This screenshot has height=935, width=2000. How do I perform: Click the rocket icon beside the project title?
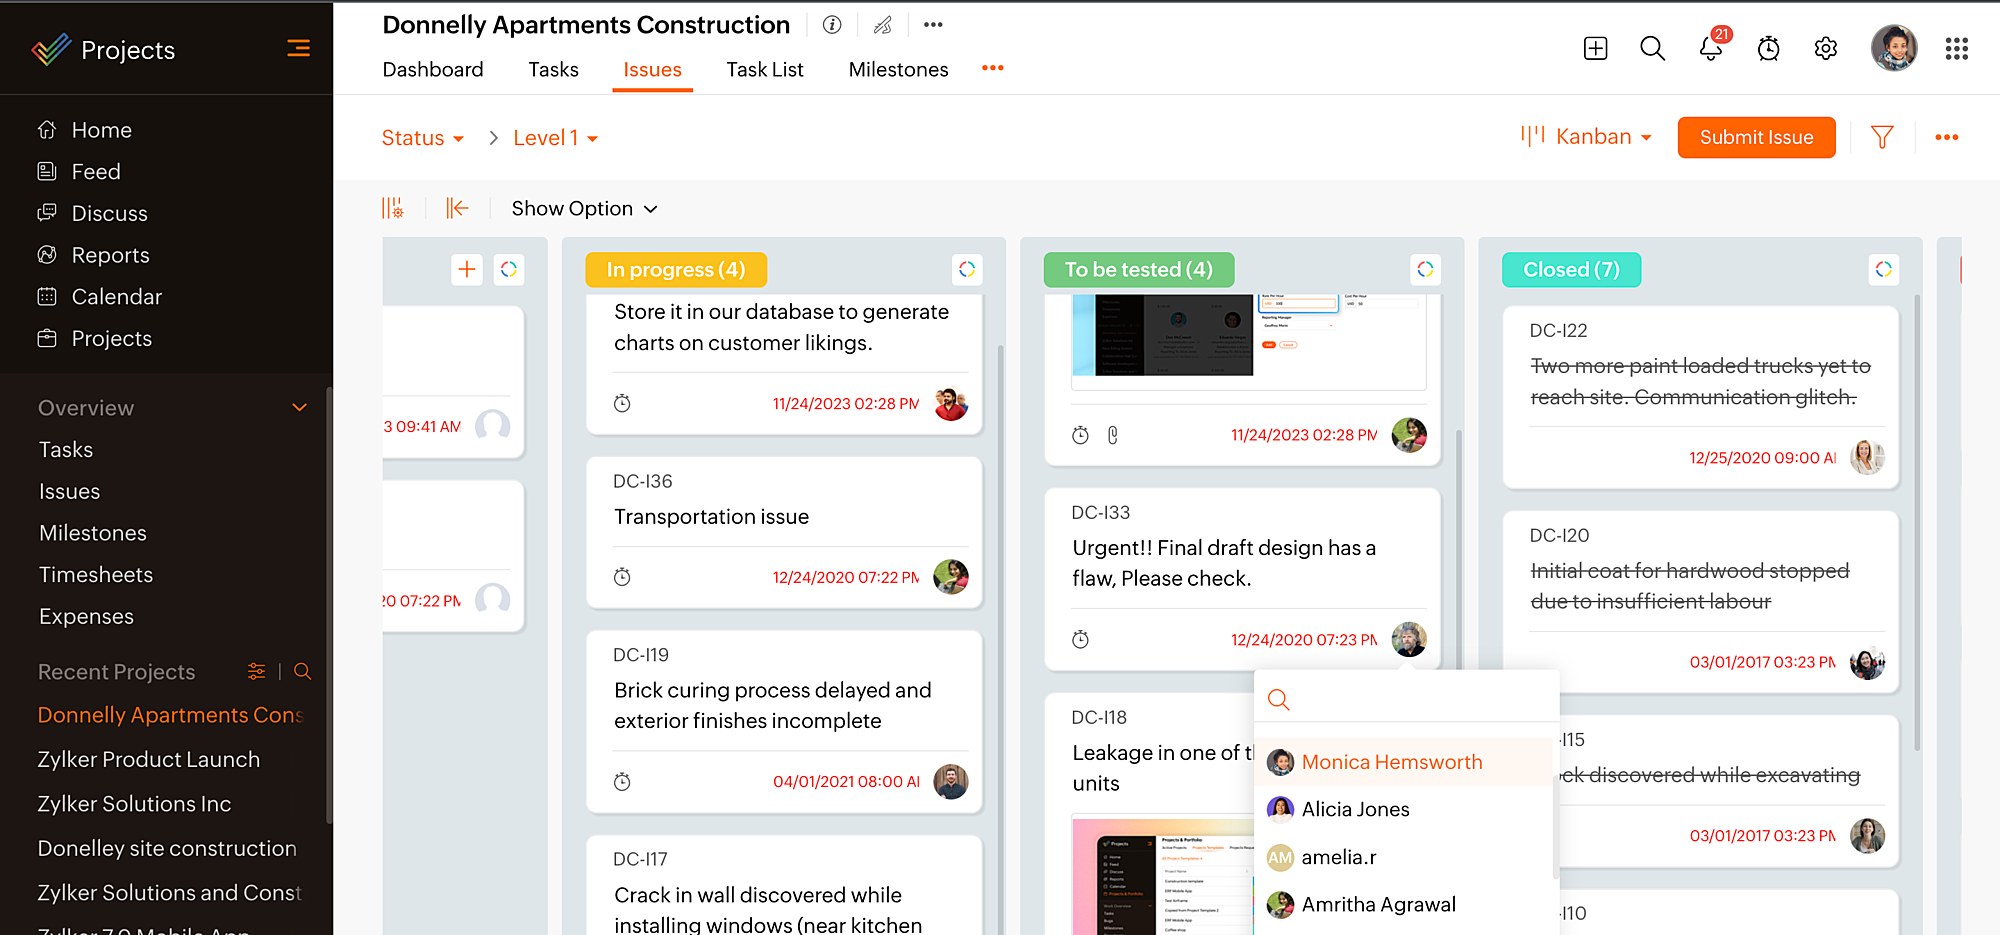[882, 25]
